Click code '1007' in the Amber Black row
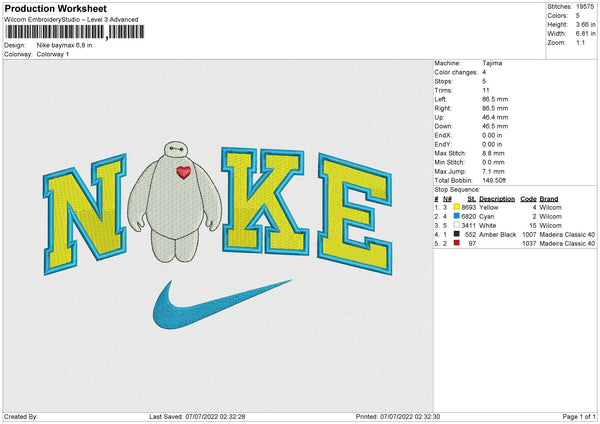 (529, 235)
